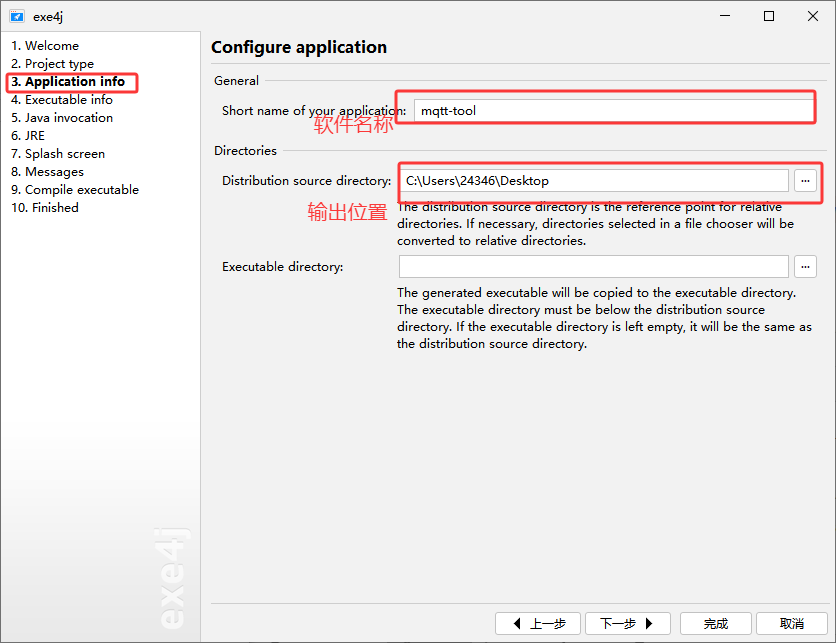
Task: Select the Java invocation step
Action: pyautogui.click(x=62, y=118)
